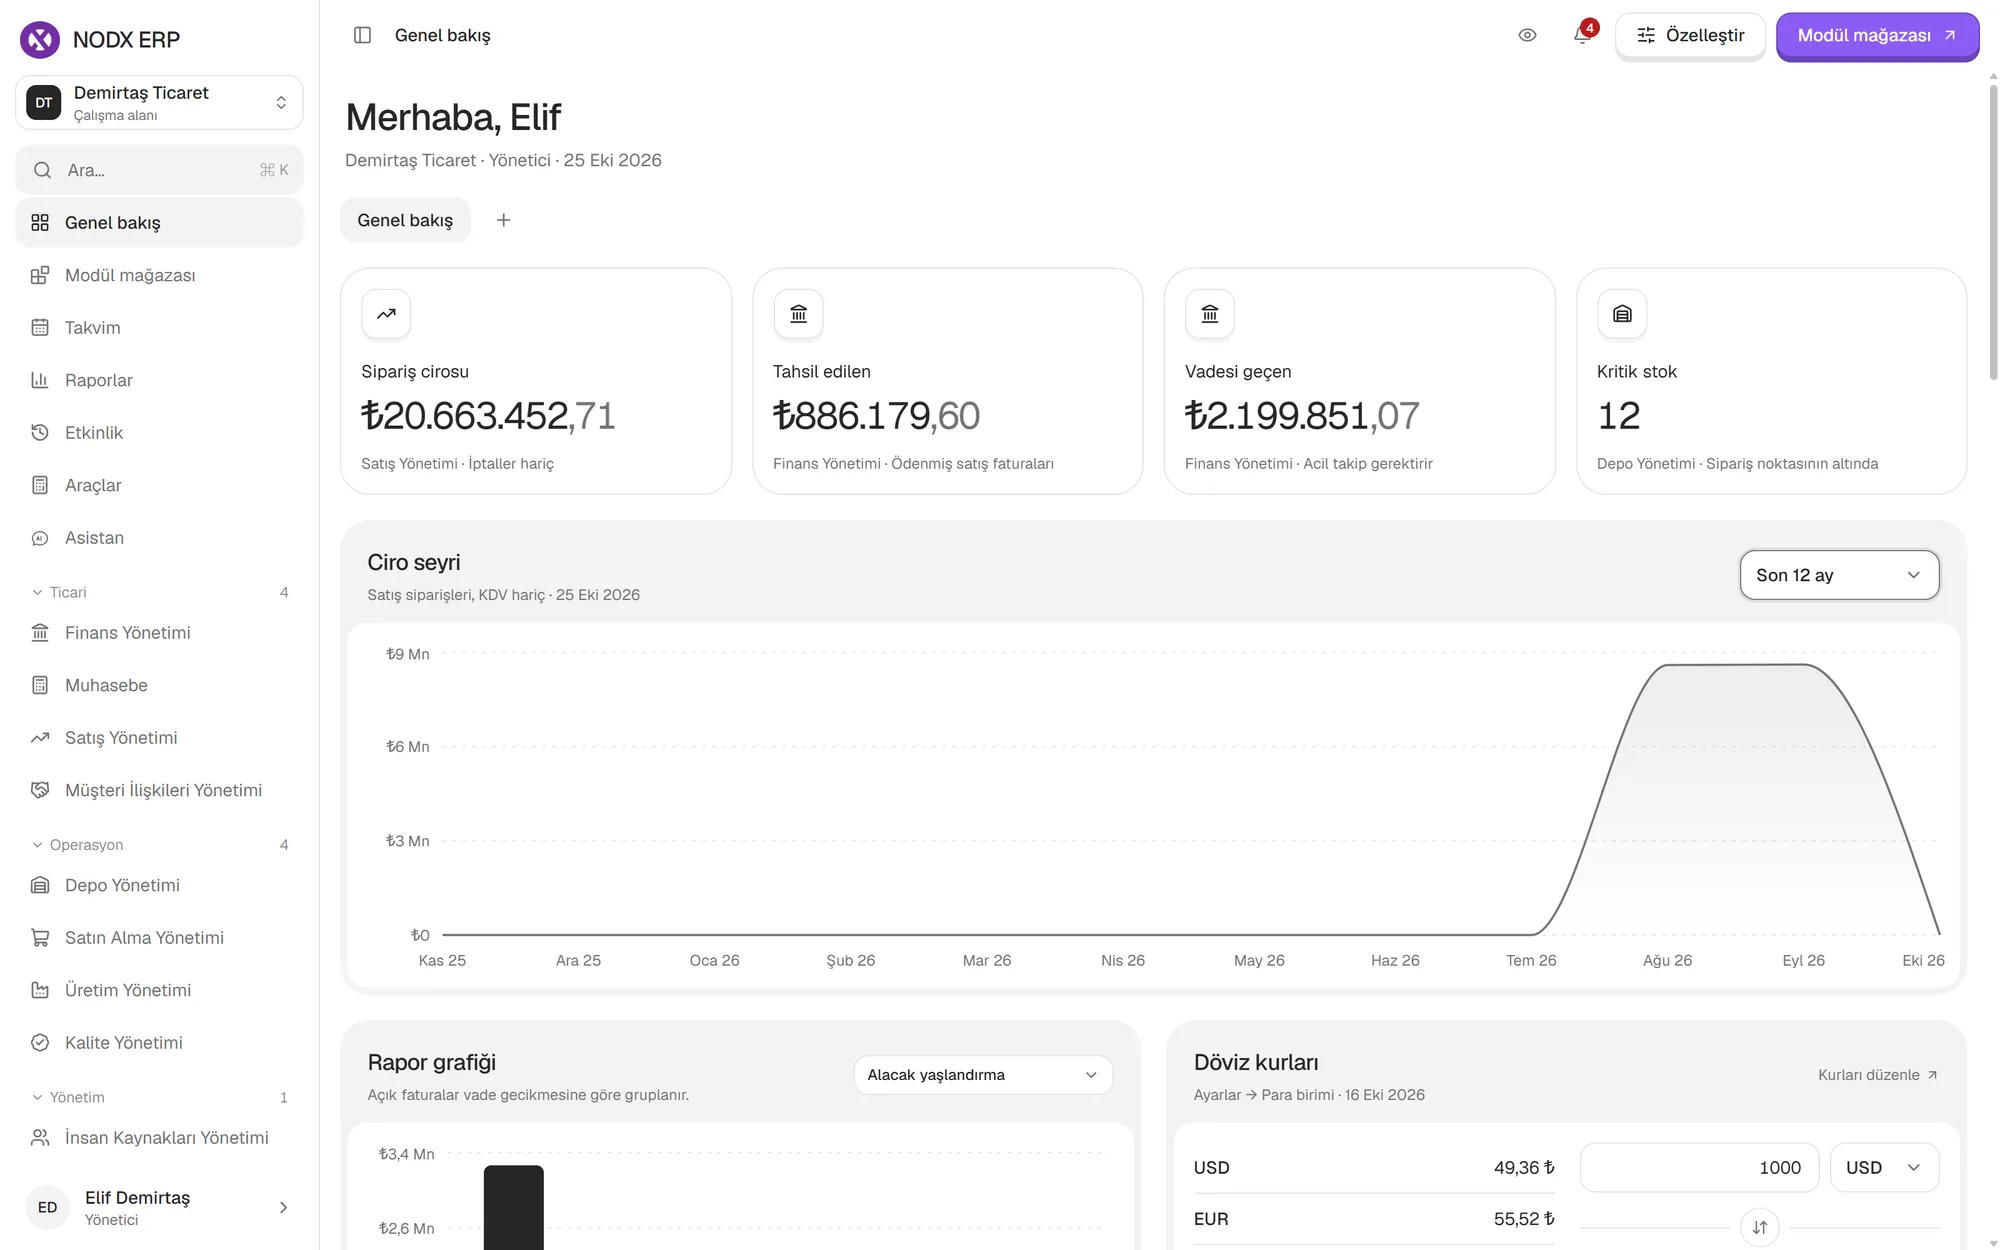This screenshot has width=2000, height=1250.
Task: Collapse the Yönetim sidebar section
Action: [159, 1097]
